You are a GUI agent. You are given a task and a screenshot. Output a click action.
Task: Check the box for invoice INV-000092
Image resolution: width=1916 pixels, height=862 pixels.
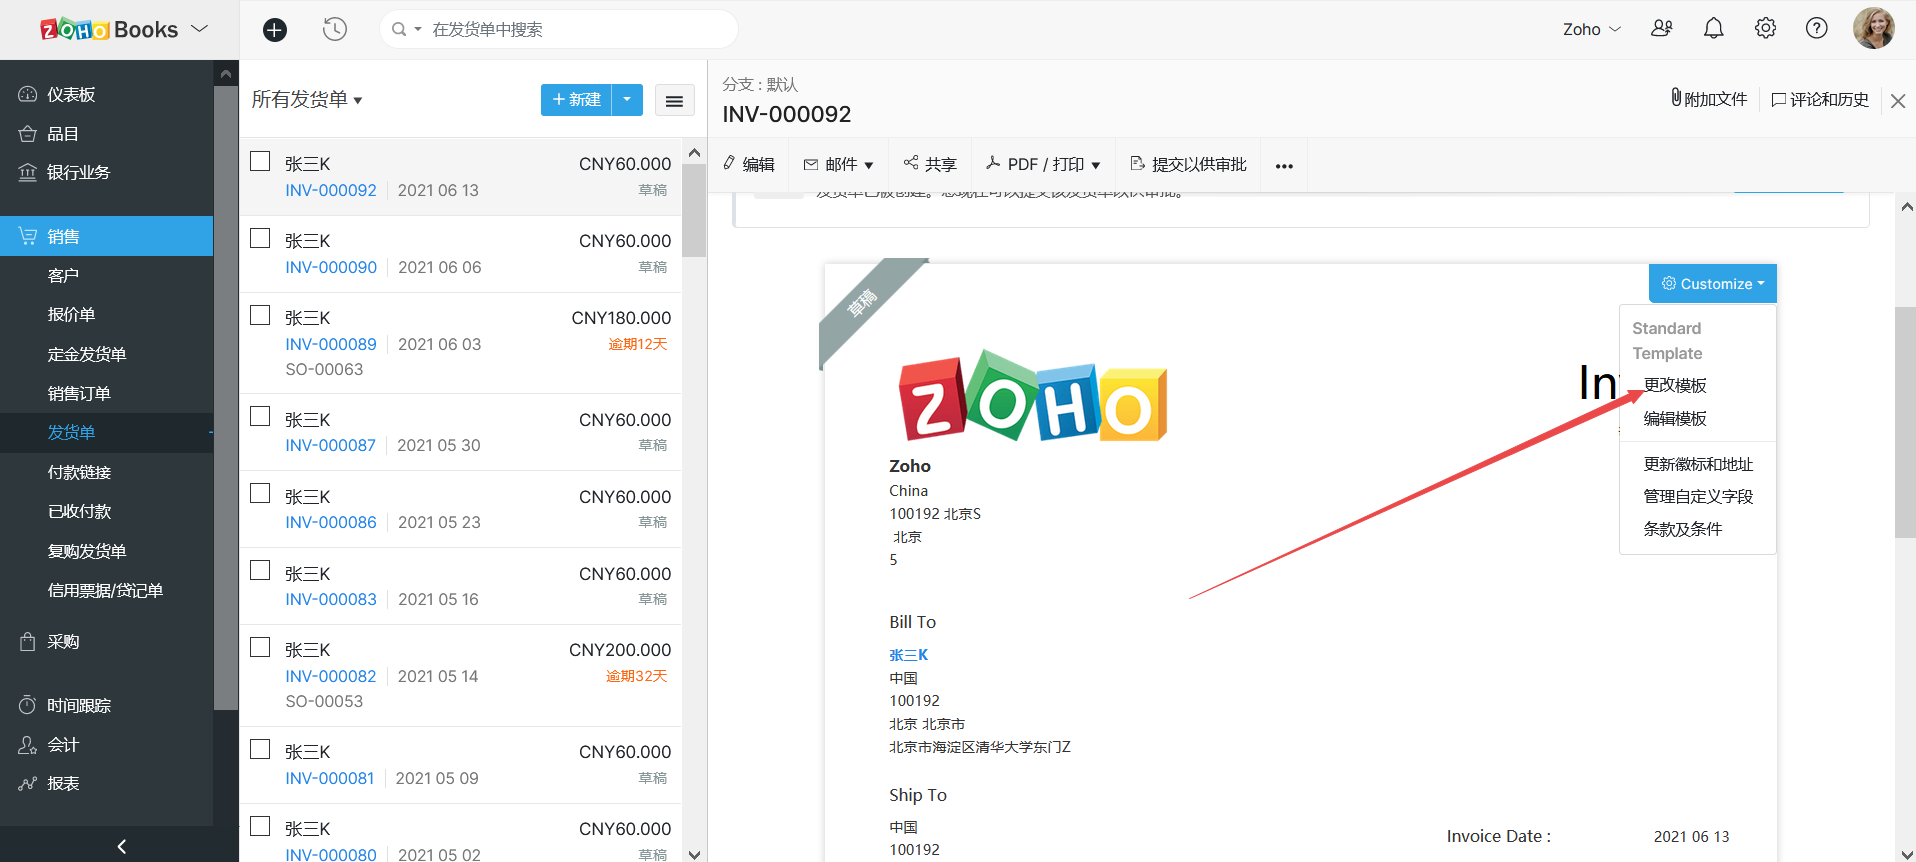click(x=260, y=162)
